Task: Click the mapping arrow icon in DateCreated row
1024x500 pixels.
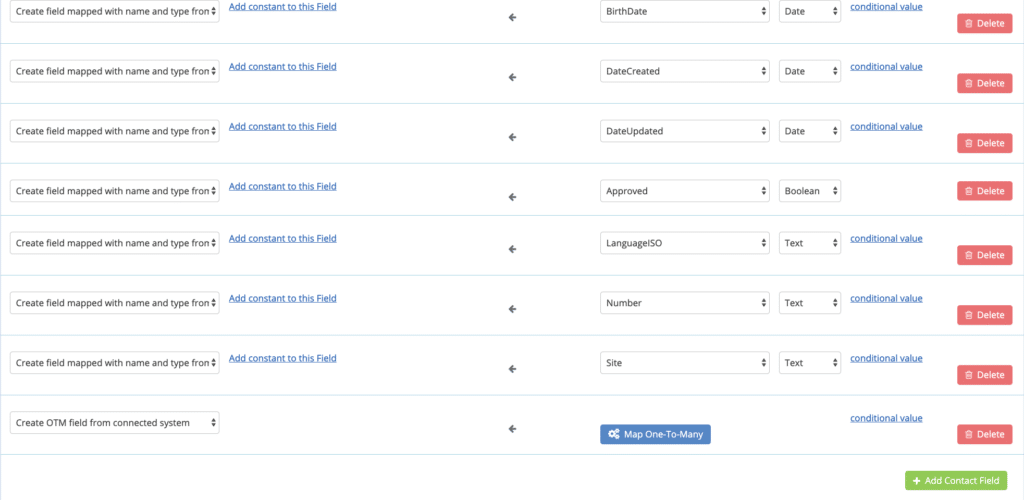Action: coord(513,78)
